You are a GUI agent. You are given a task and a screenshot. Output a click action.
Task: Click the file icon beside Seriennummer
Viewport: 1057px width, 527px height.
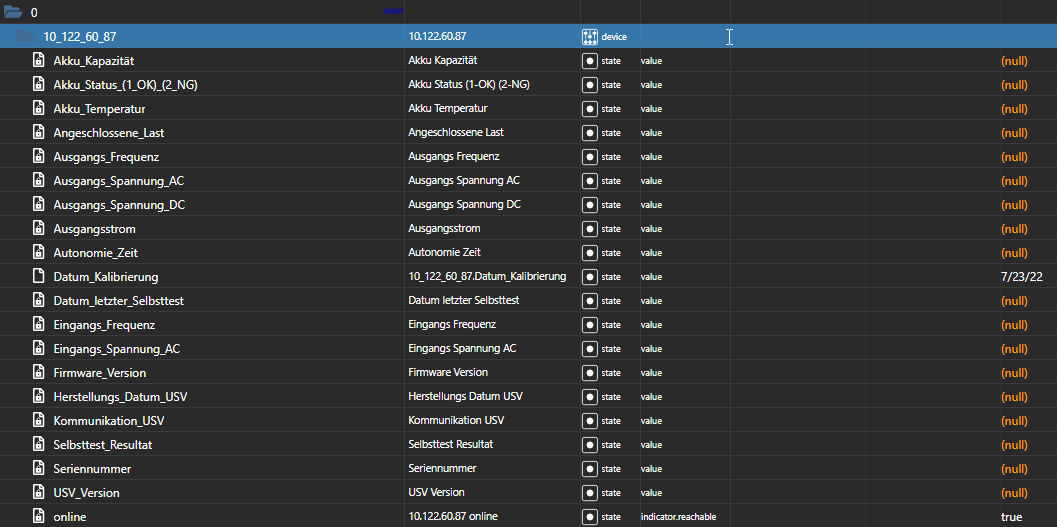pos(39,469)
